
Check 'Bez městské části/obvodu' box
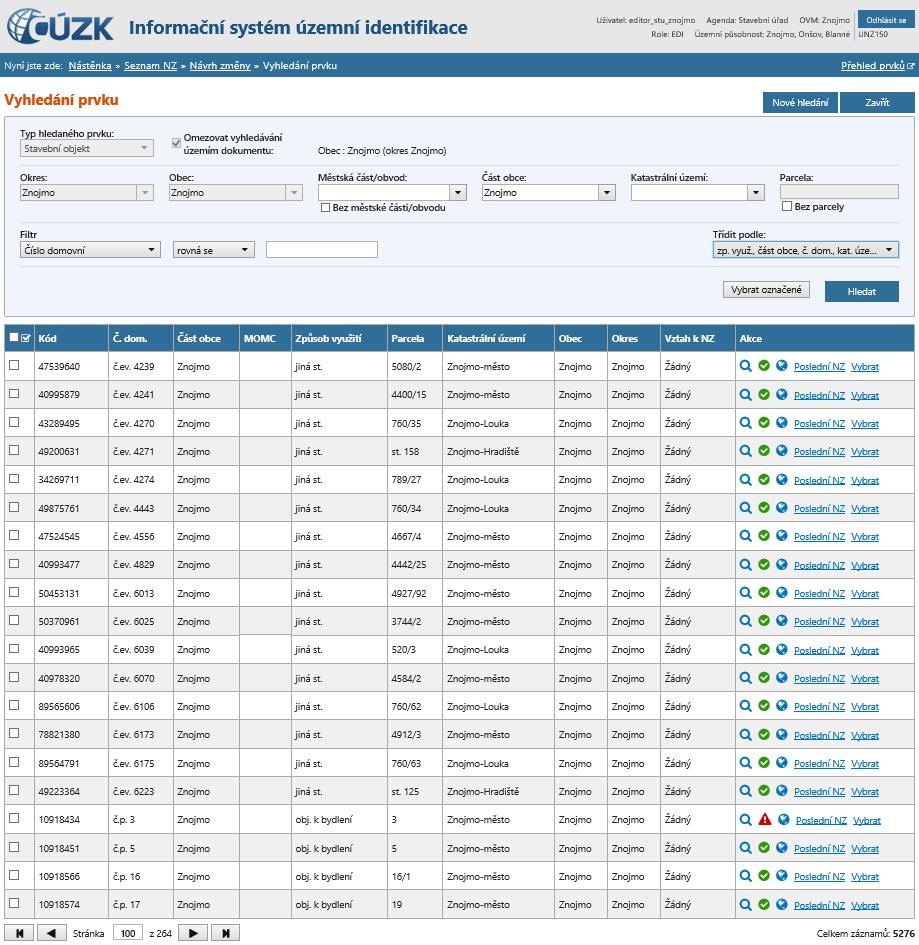click(x=325, y=207)
